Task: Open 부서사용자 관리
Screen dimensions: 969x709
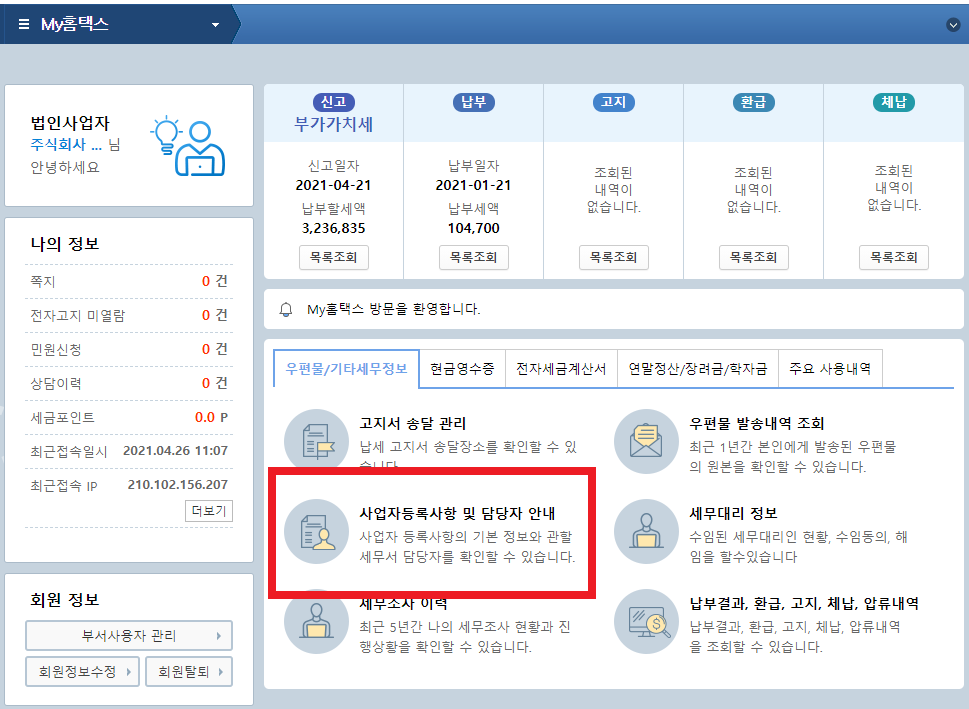Action: click(129, 635)
